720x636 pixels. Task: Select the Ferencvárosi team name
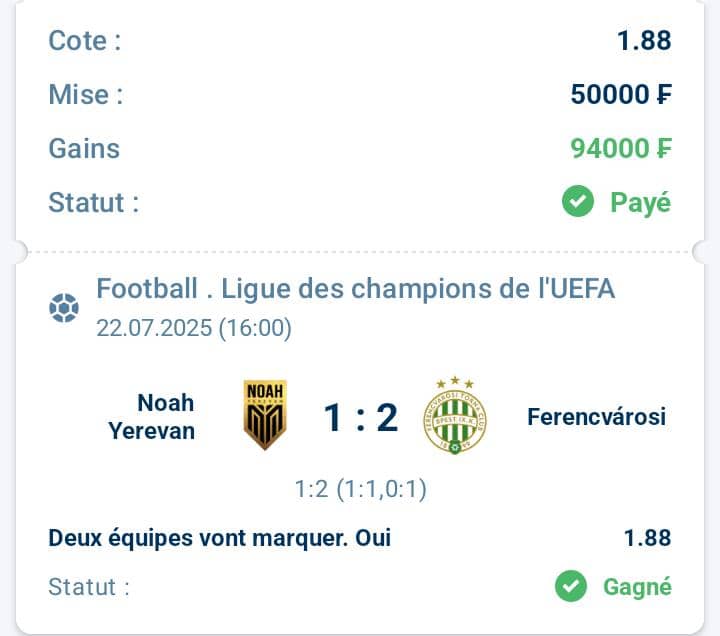tap(596, 417)
